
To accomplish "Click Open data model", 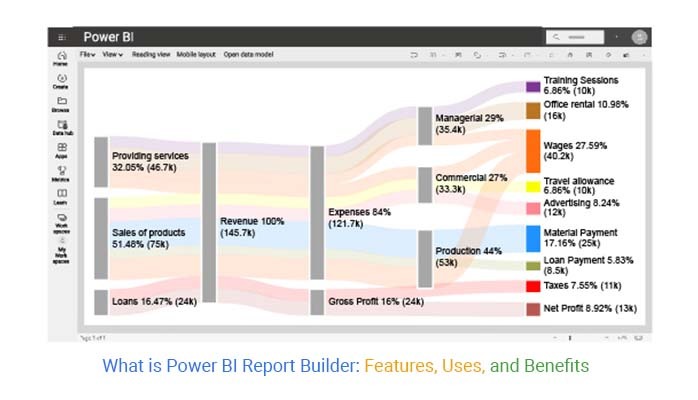I will 248,54.
